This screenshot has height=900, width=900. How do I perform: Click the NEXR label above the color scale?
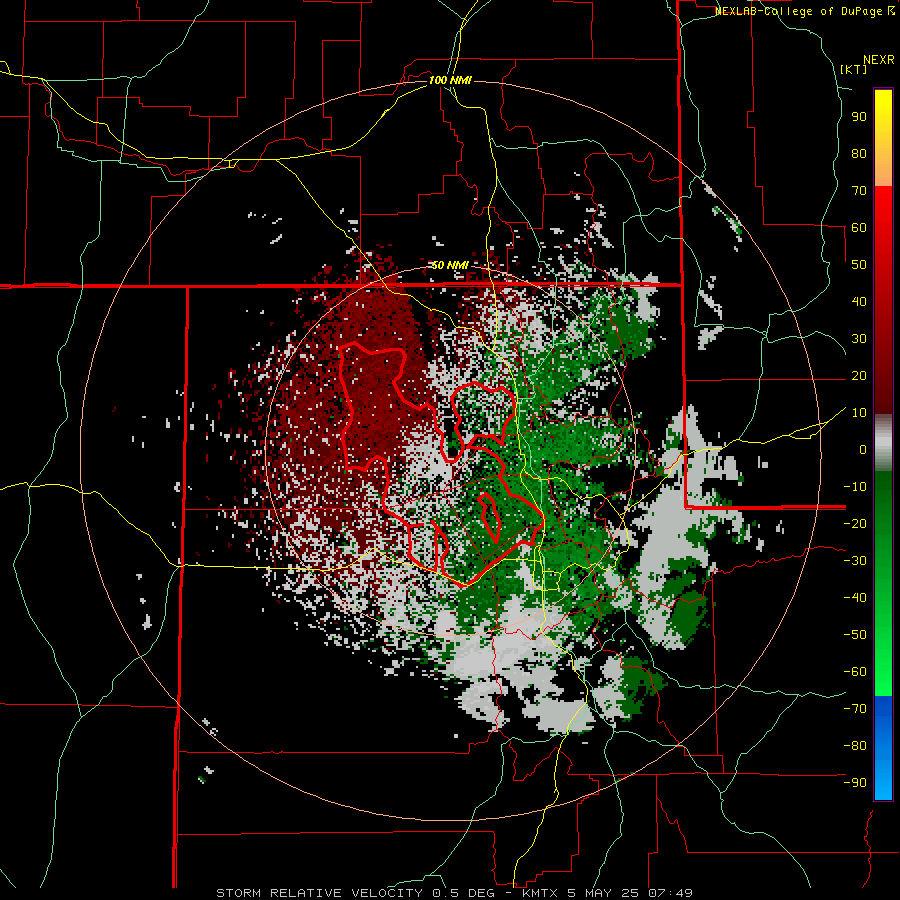(879, 60)
